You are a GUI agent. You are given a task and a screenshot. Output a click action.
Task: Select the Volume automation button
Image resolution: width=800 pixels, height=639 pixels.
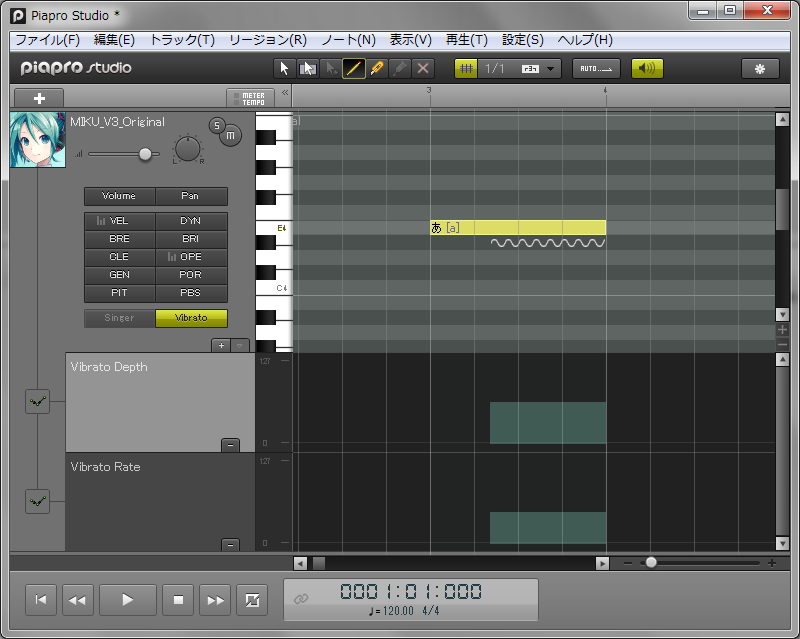click(x=119, y=196)
